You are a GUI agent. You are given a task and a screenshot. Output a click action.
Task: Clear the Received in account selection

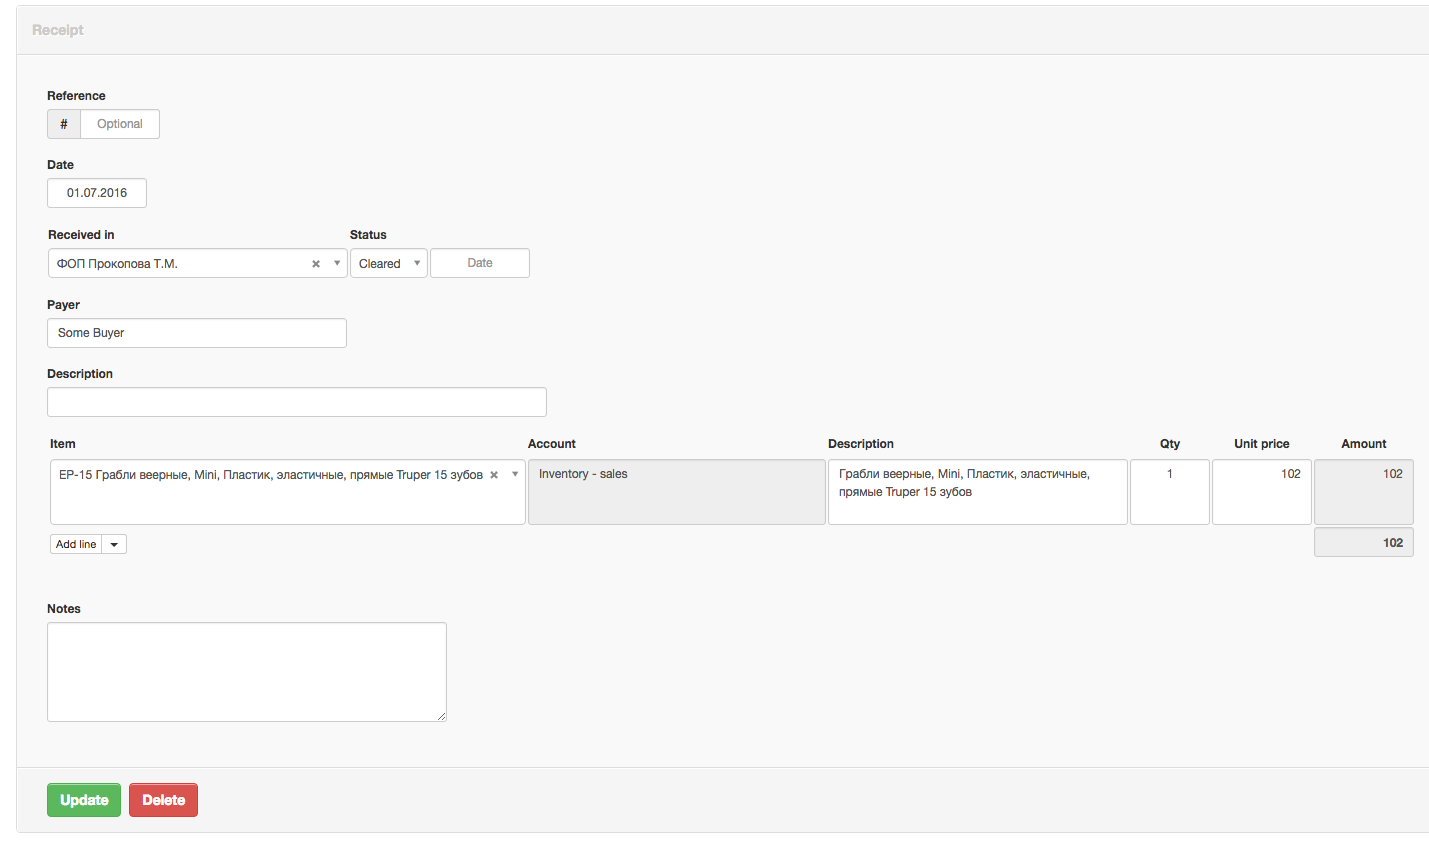(x=316, y=264)
